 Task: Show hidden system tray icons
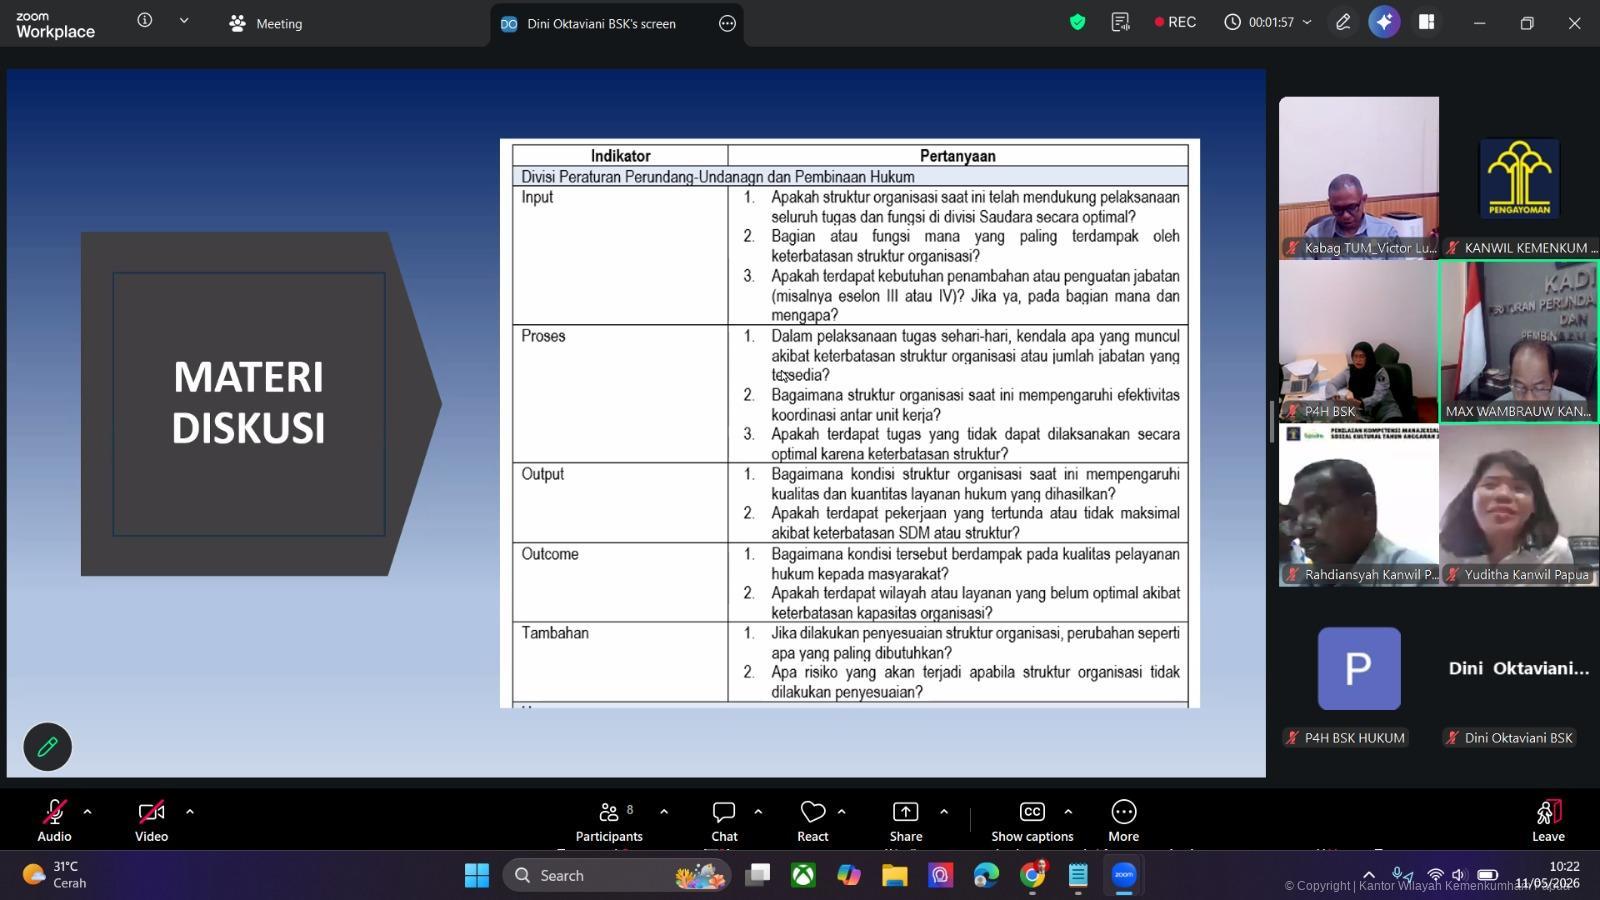point(1369,875)
